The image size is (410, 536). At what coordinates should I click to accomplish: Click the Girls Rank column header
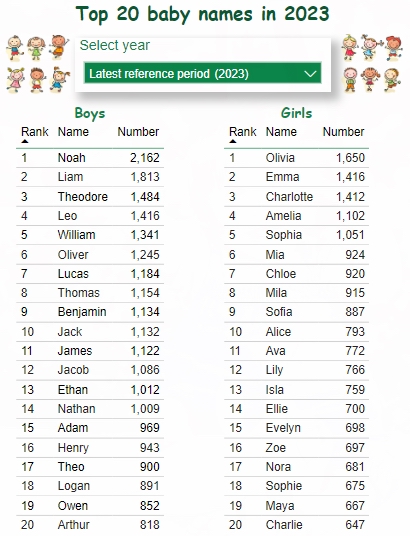coord(242,132)
